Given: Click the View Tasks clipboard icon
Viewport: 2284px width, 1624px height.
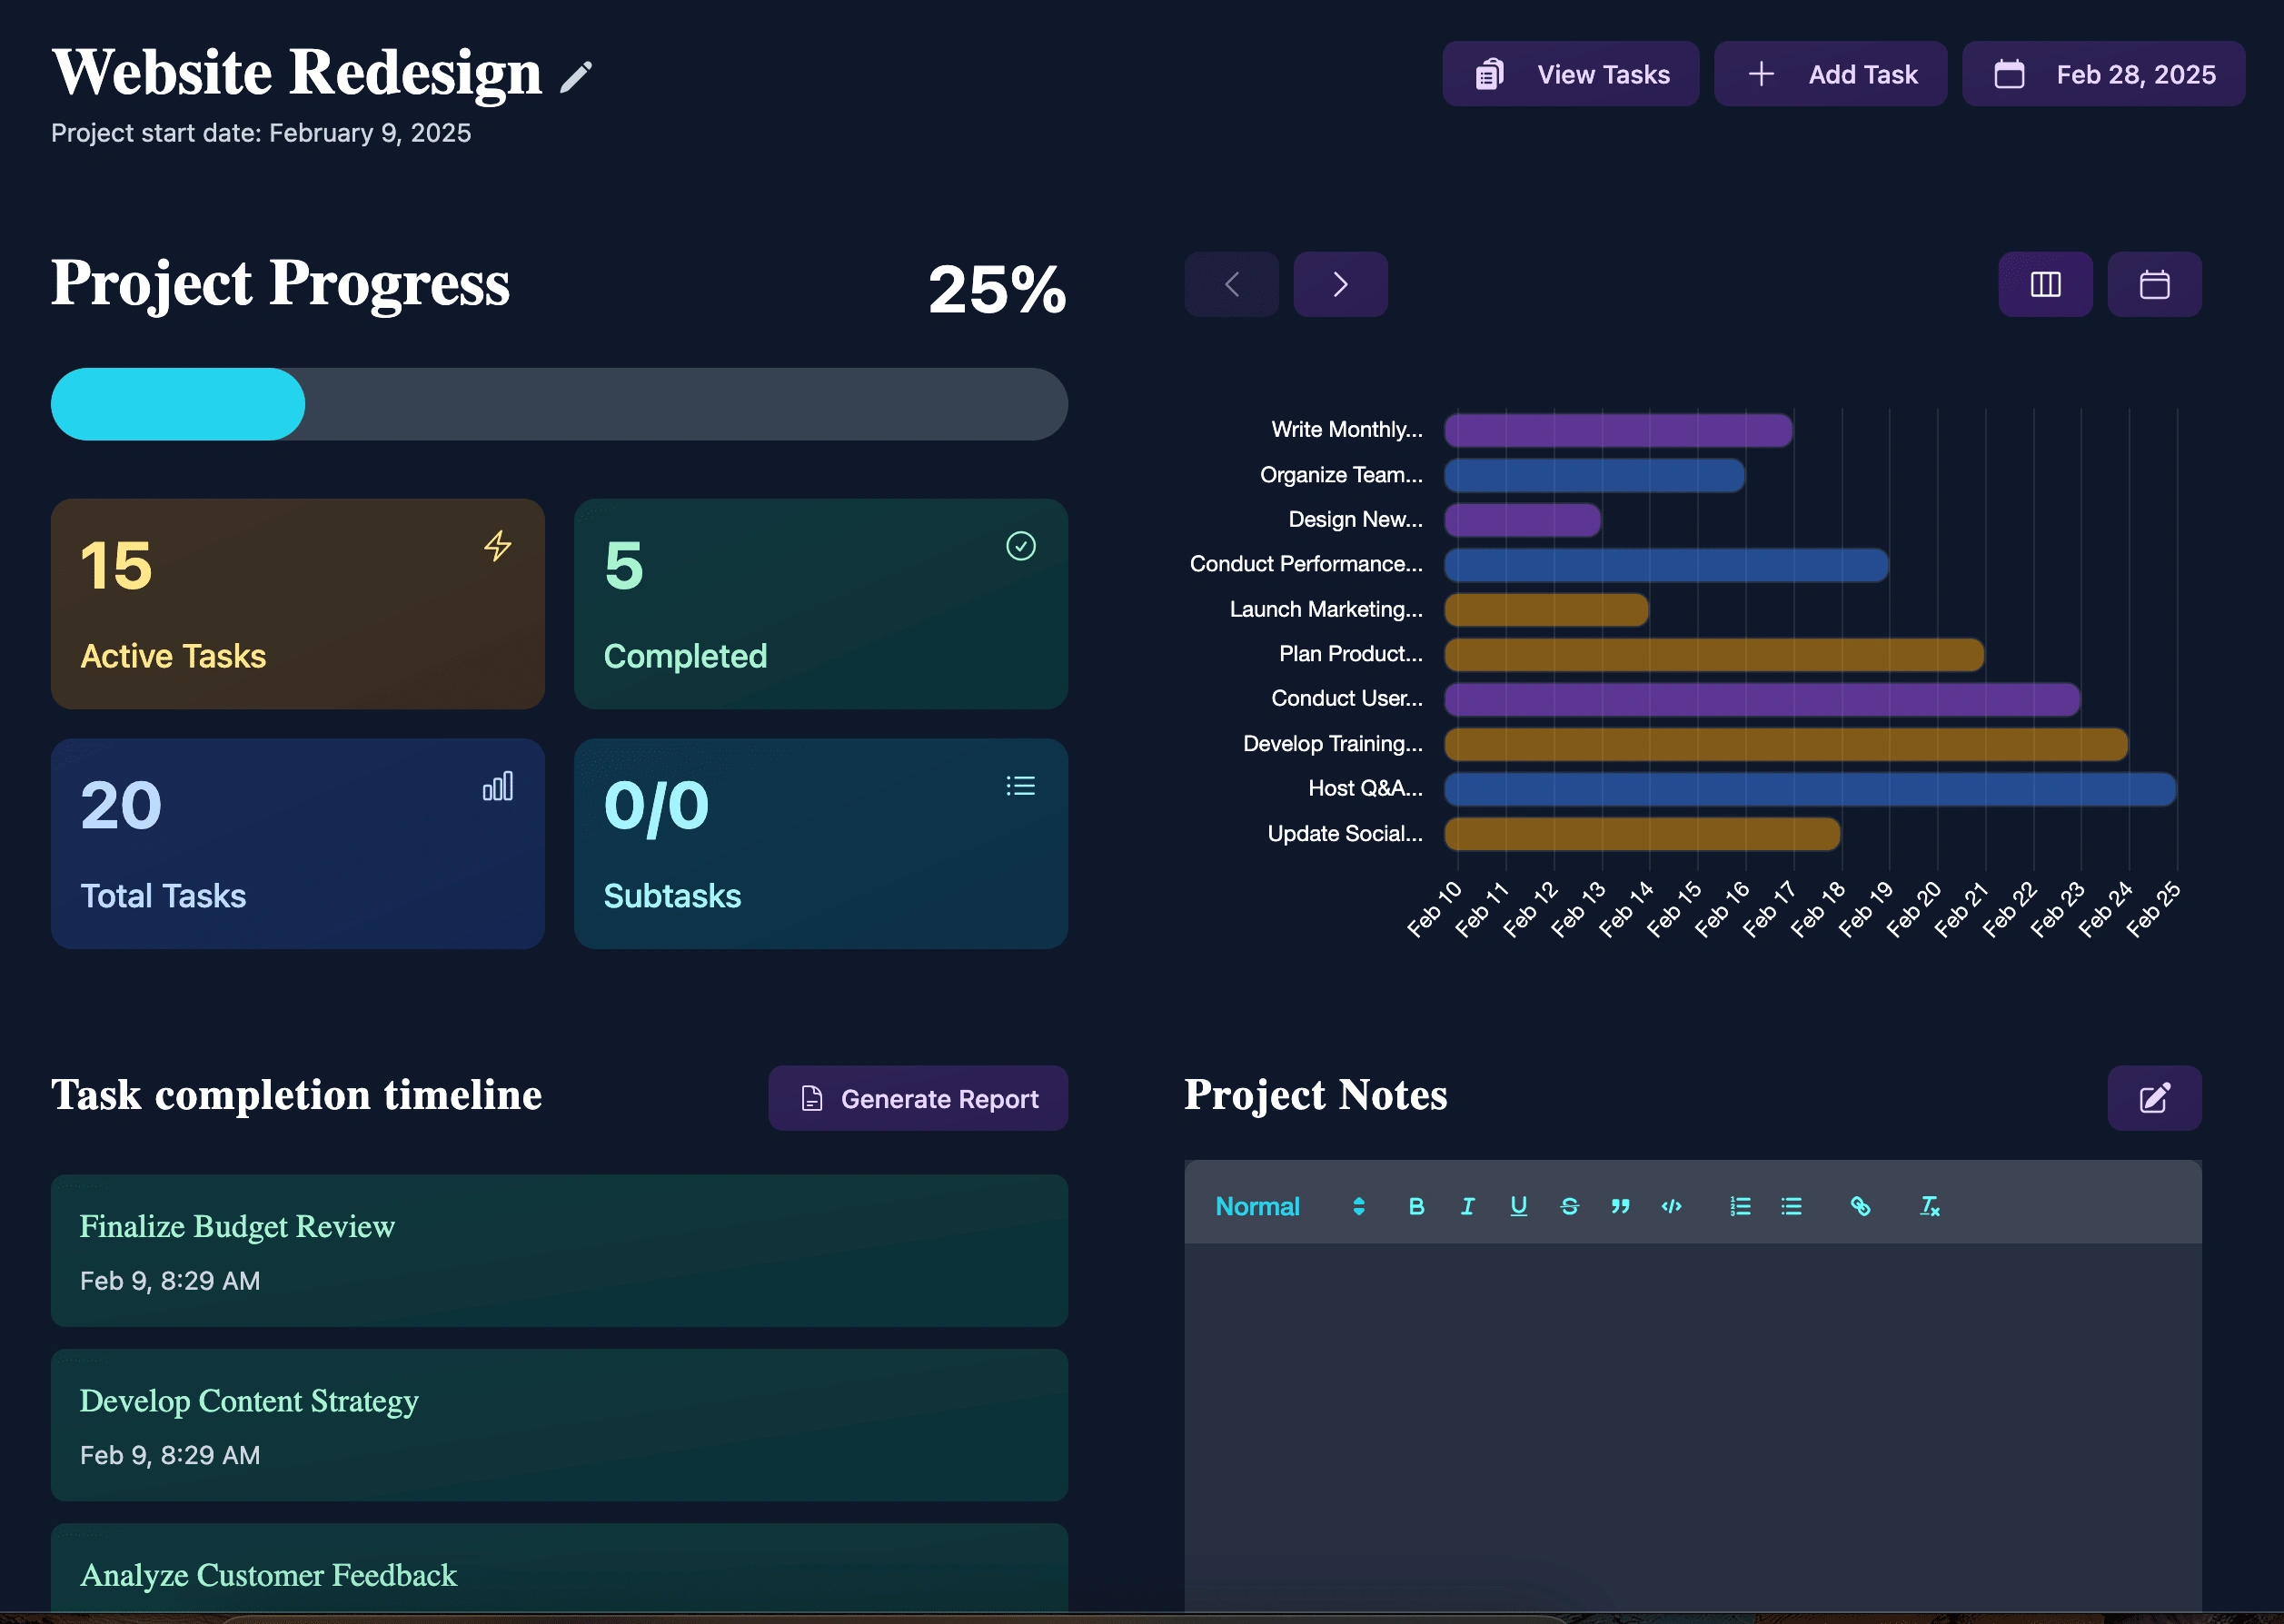Looking at the screenshot, I should point(1489,74).
